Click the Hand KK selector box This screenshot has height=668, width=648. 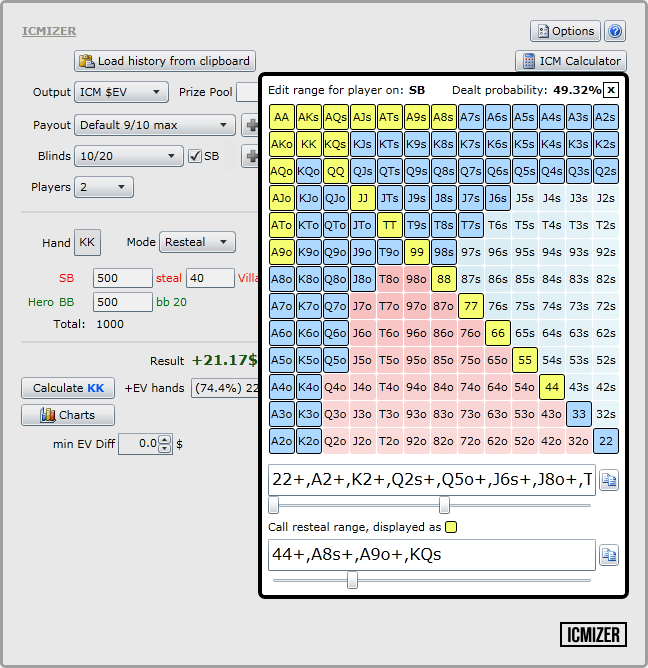(x=87, y=243)
